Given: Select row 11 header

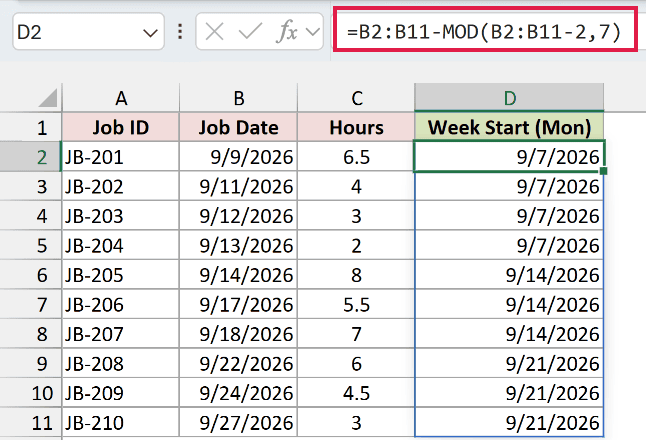Looking at the screenshot, I should coord(31,422).
